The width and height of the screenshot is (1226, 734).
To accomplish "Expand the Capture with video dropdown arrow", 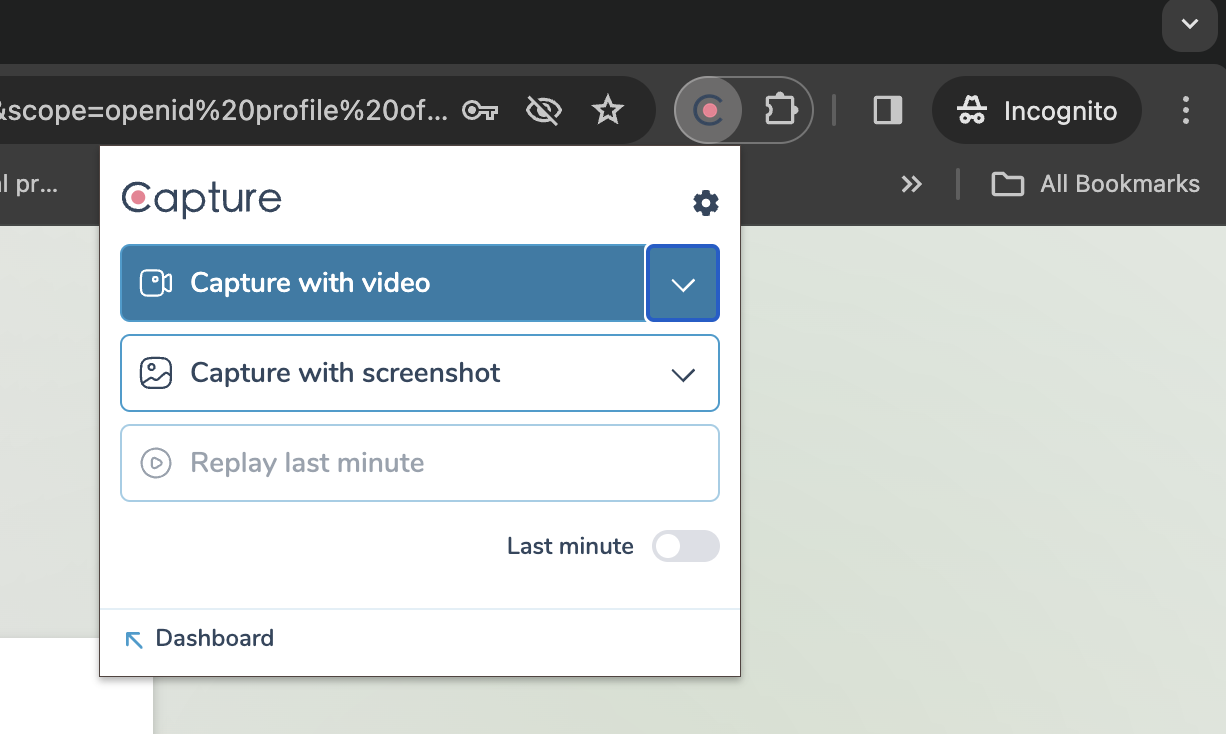I will pyautogui.click(x=683, y=284).
